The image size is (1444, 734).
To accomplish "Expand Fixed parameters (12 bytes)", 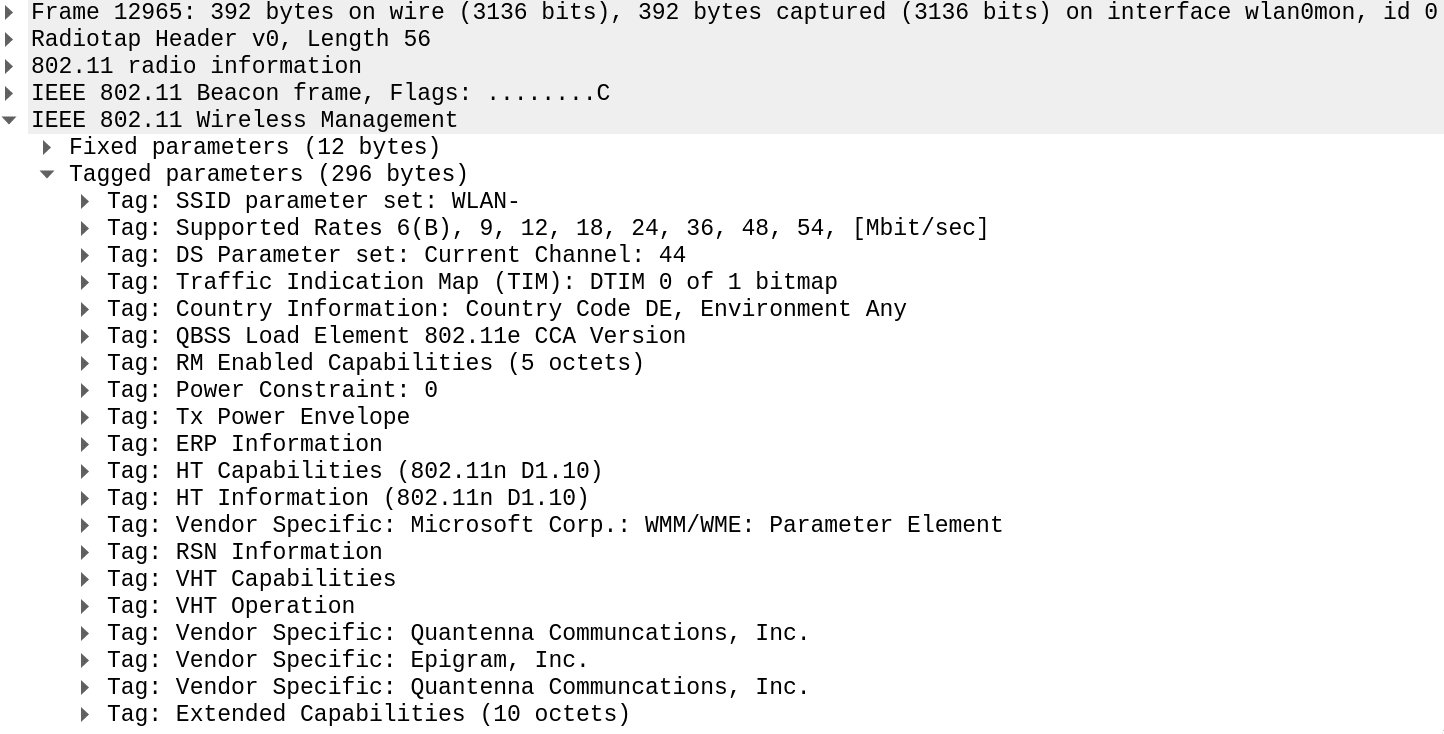I will (x=47, y=148).
